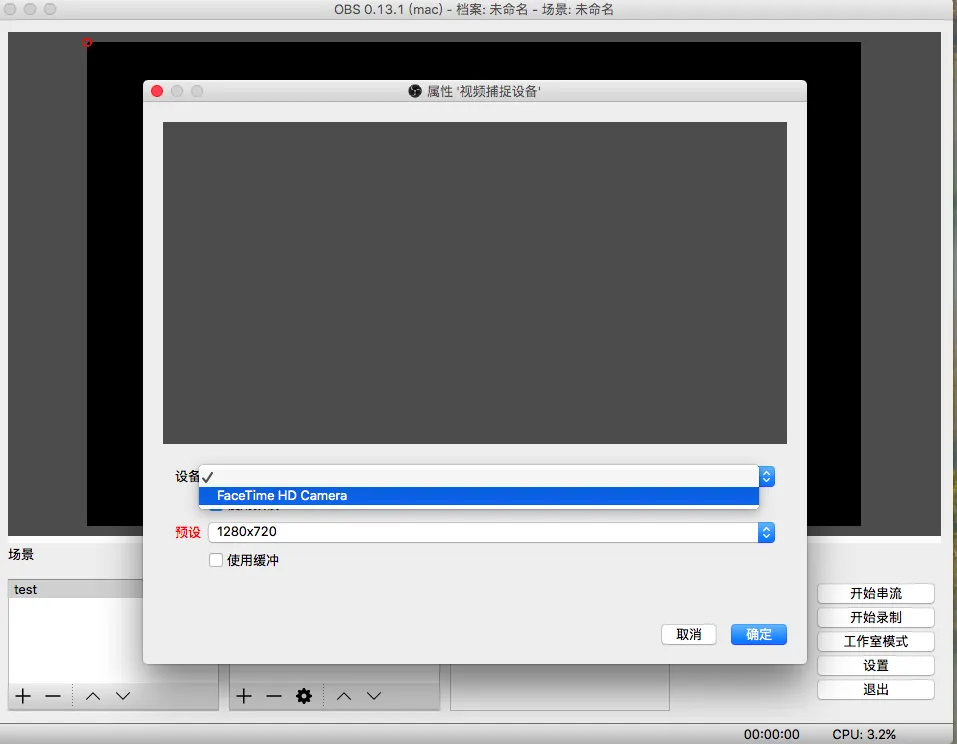Click the red marker in the preview corner
The image size is (957, 744).
coord(87,44)
